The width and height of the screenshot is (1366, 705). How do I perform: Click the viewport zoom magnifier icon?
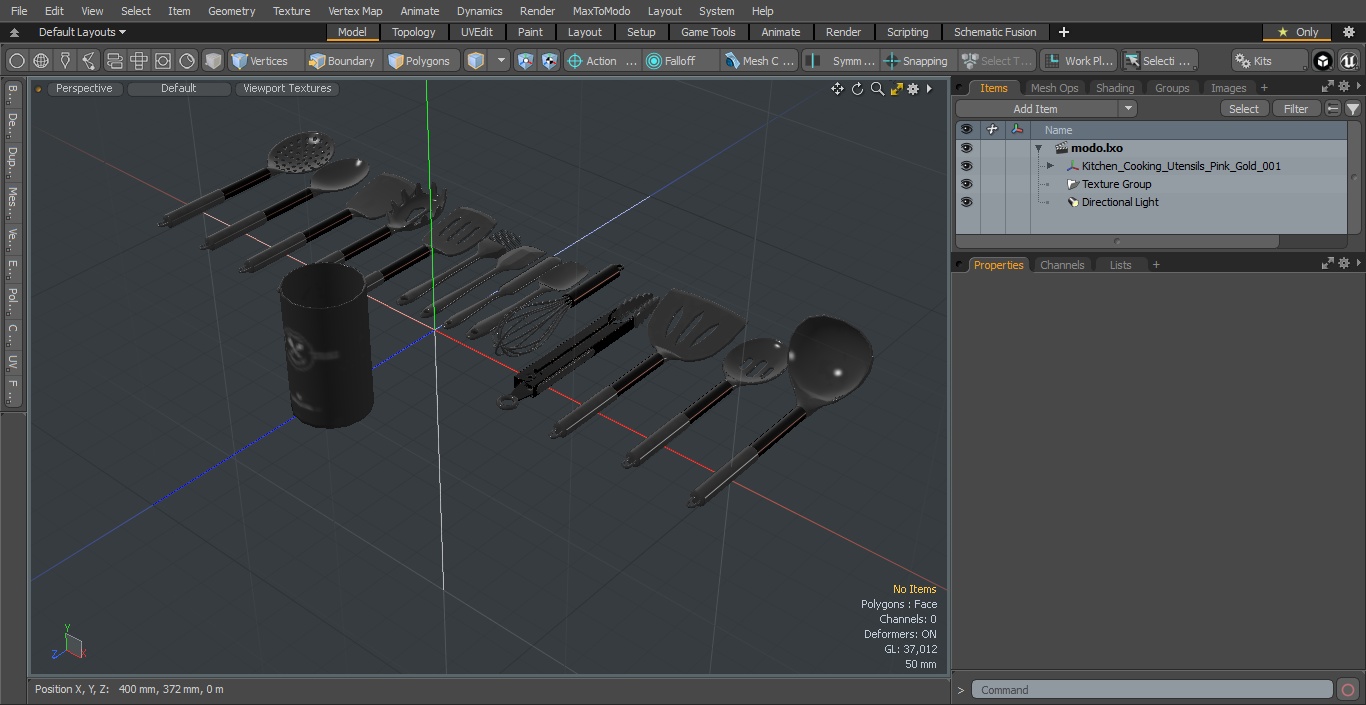(877, 89)
